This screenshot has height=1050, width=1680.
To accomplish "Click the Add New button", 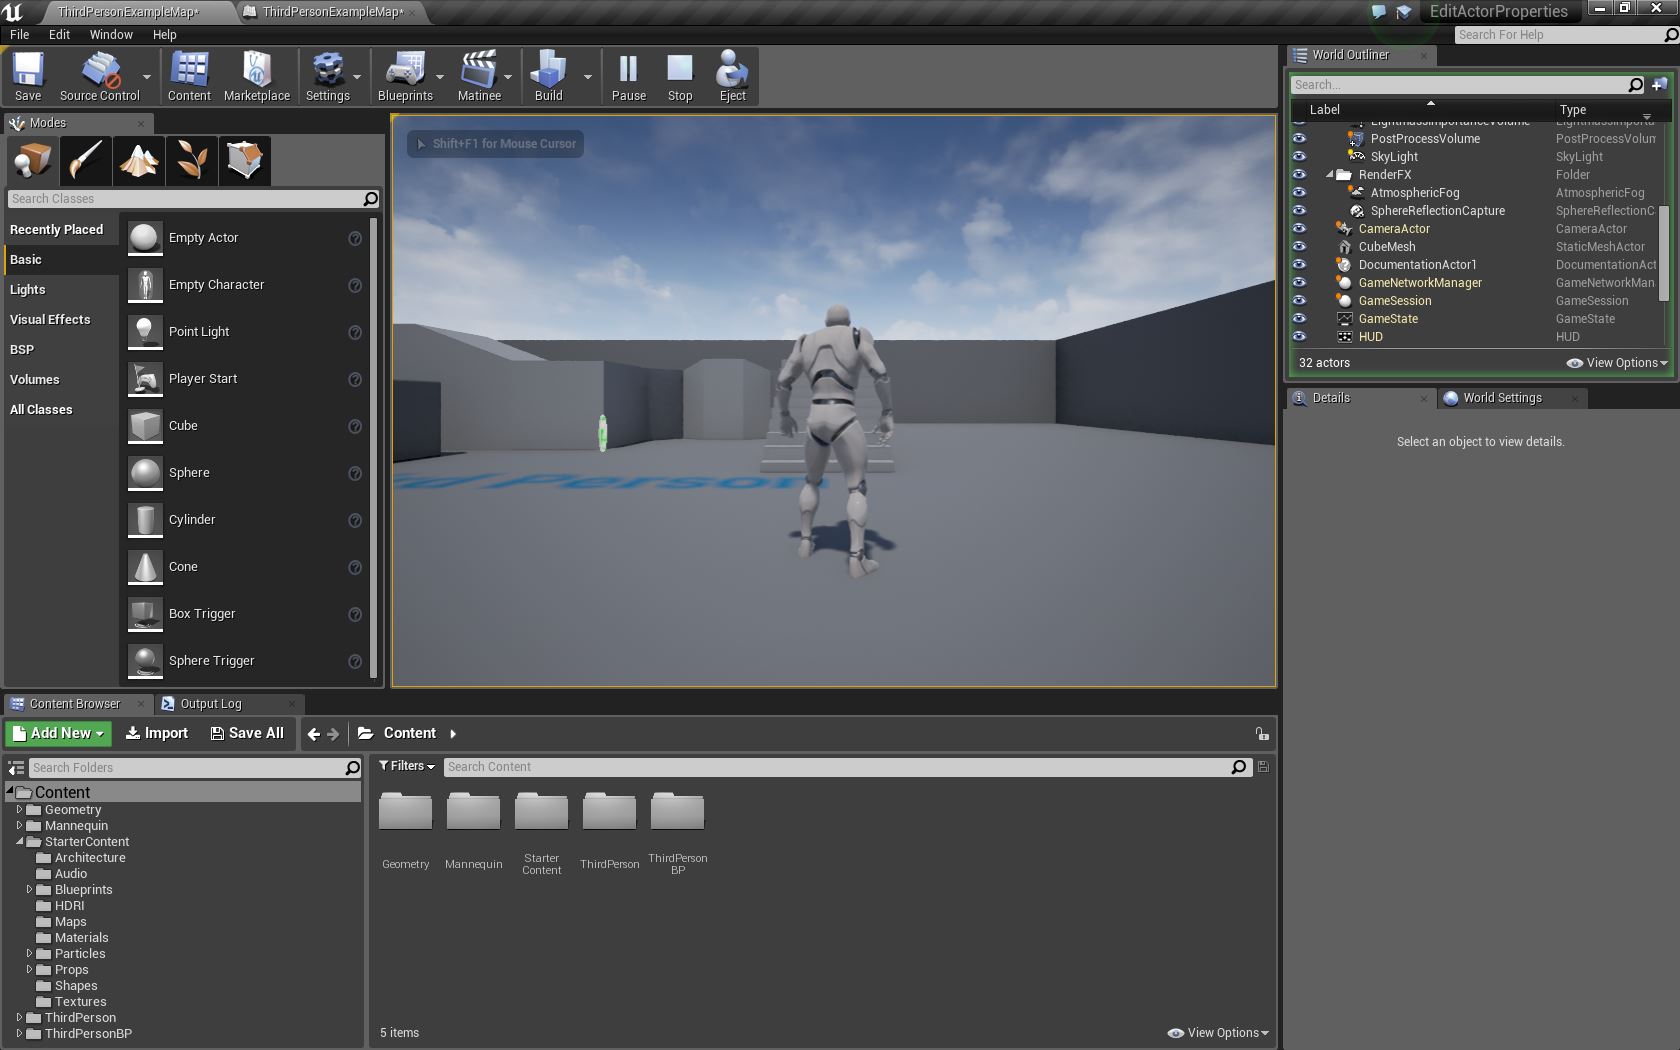I will 59,733.
